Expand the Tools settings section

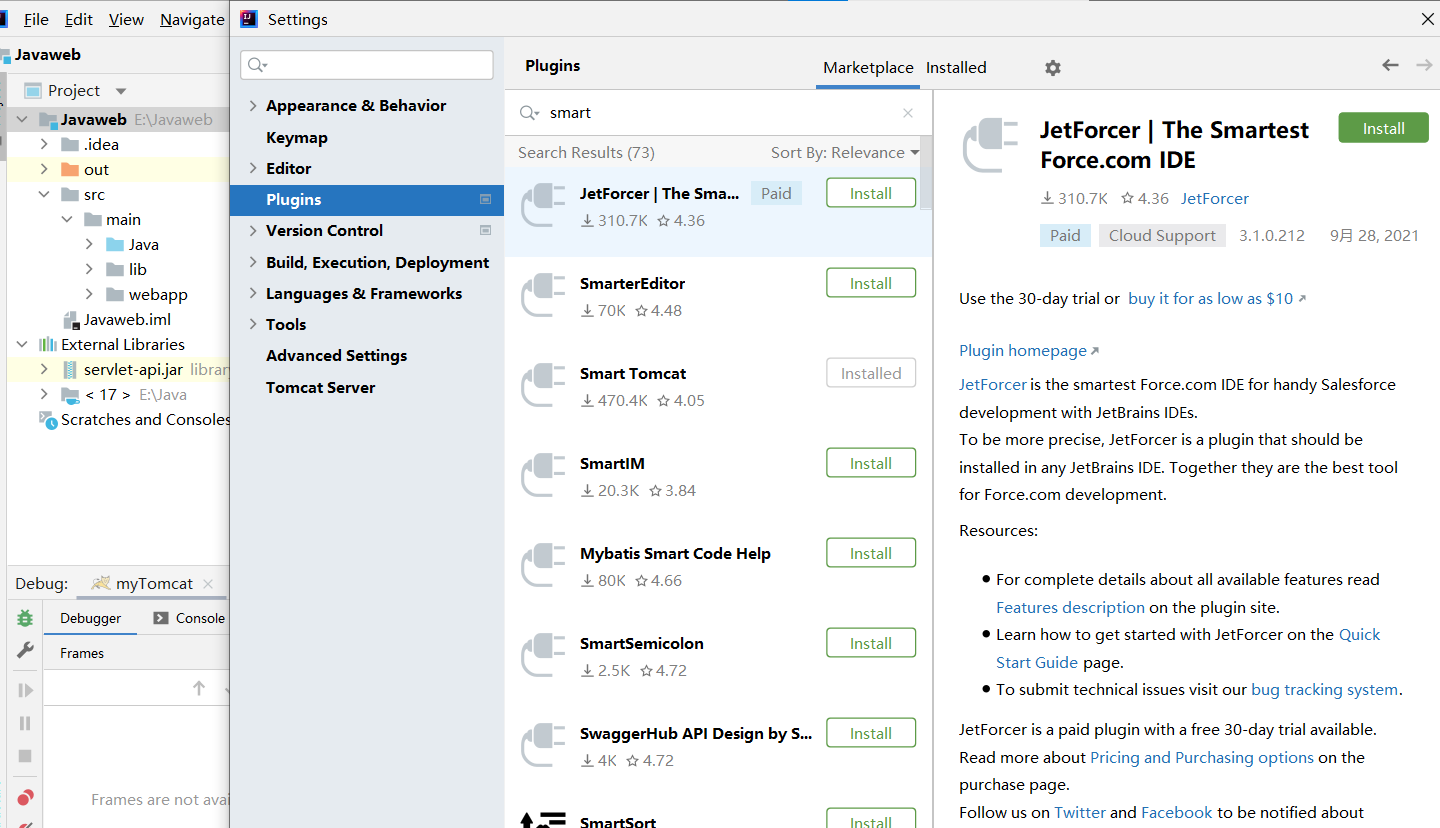tap(252, 325)
